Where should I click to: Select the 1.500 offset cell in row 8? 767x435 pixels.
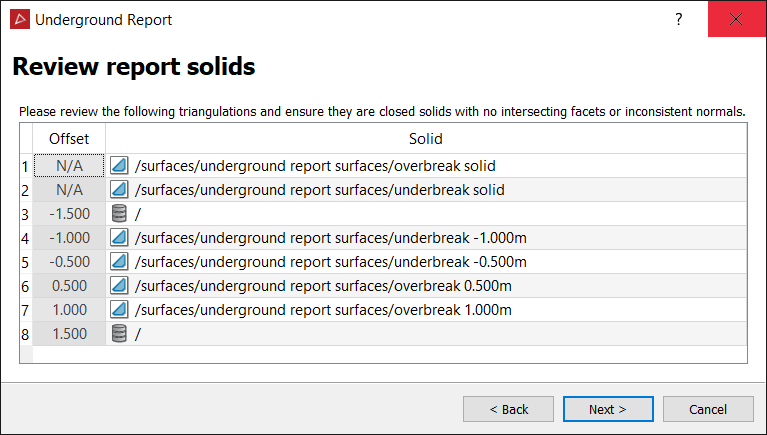click(x=69, y=334)
